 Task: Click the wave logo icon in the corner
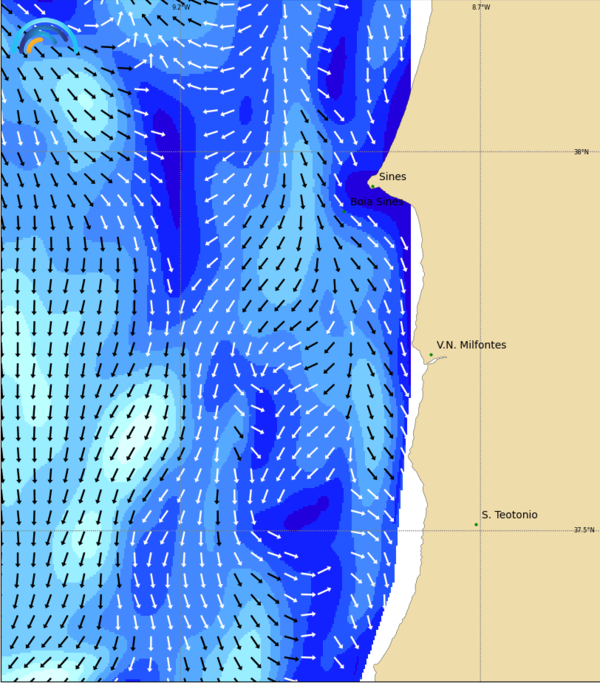(45, 38)
